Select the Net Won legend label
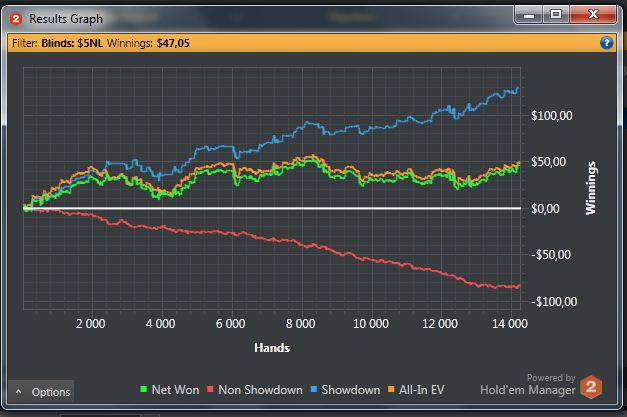Screen dimensions: 627x417 [x=175, y=390]
